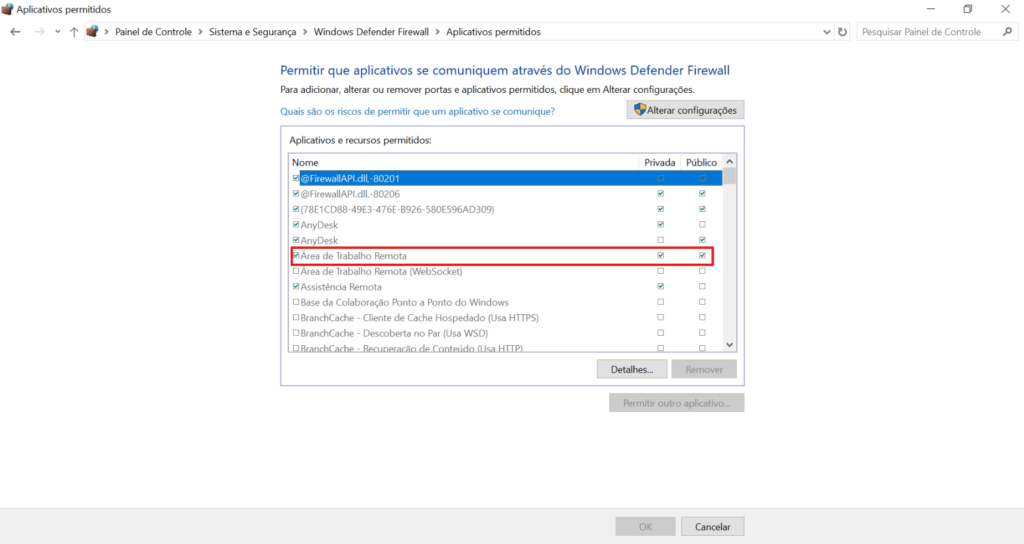Screen dimensions: 1024x544
Task: Open recent locations dropdown arrow
Action: pos(57,31)
